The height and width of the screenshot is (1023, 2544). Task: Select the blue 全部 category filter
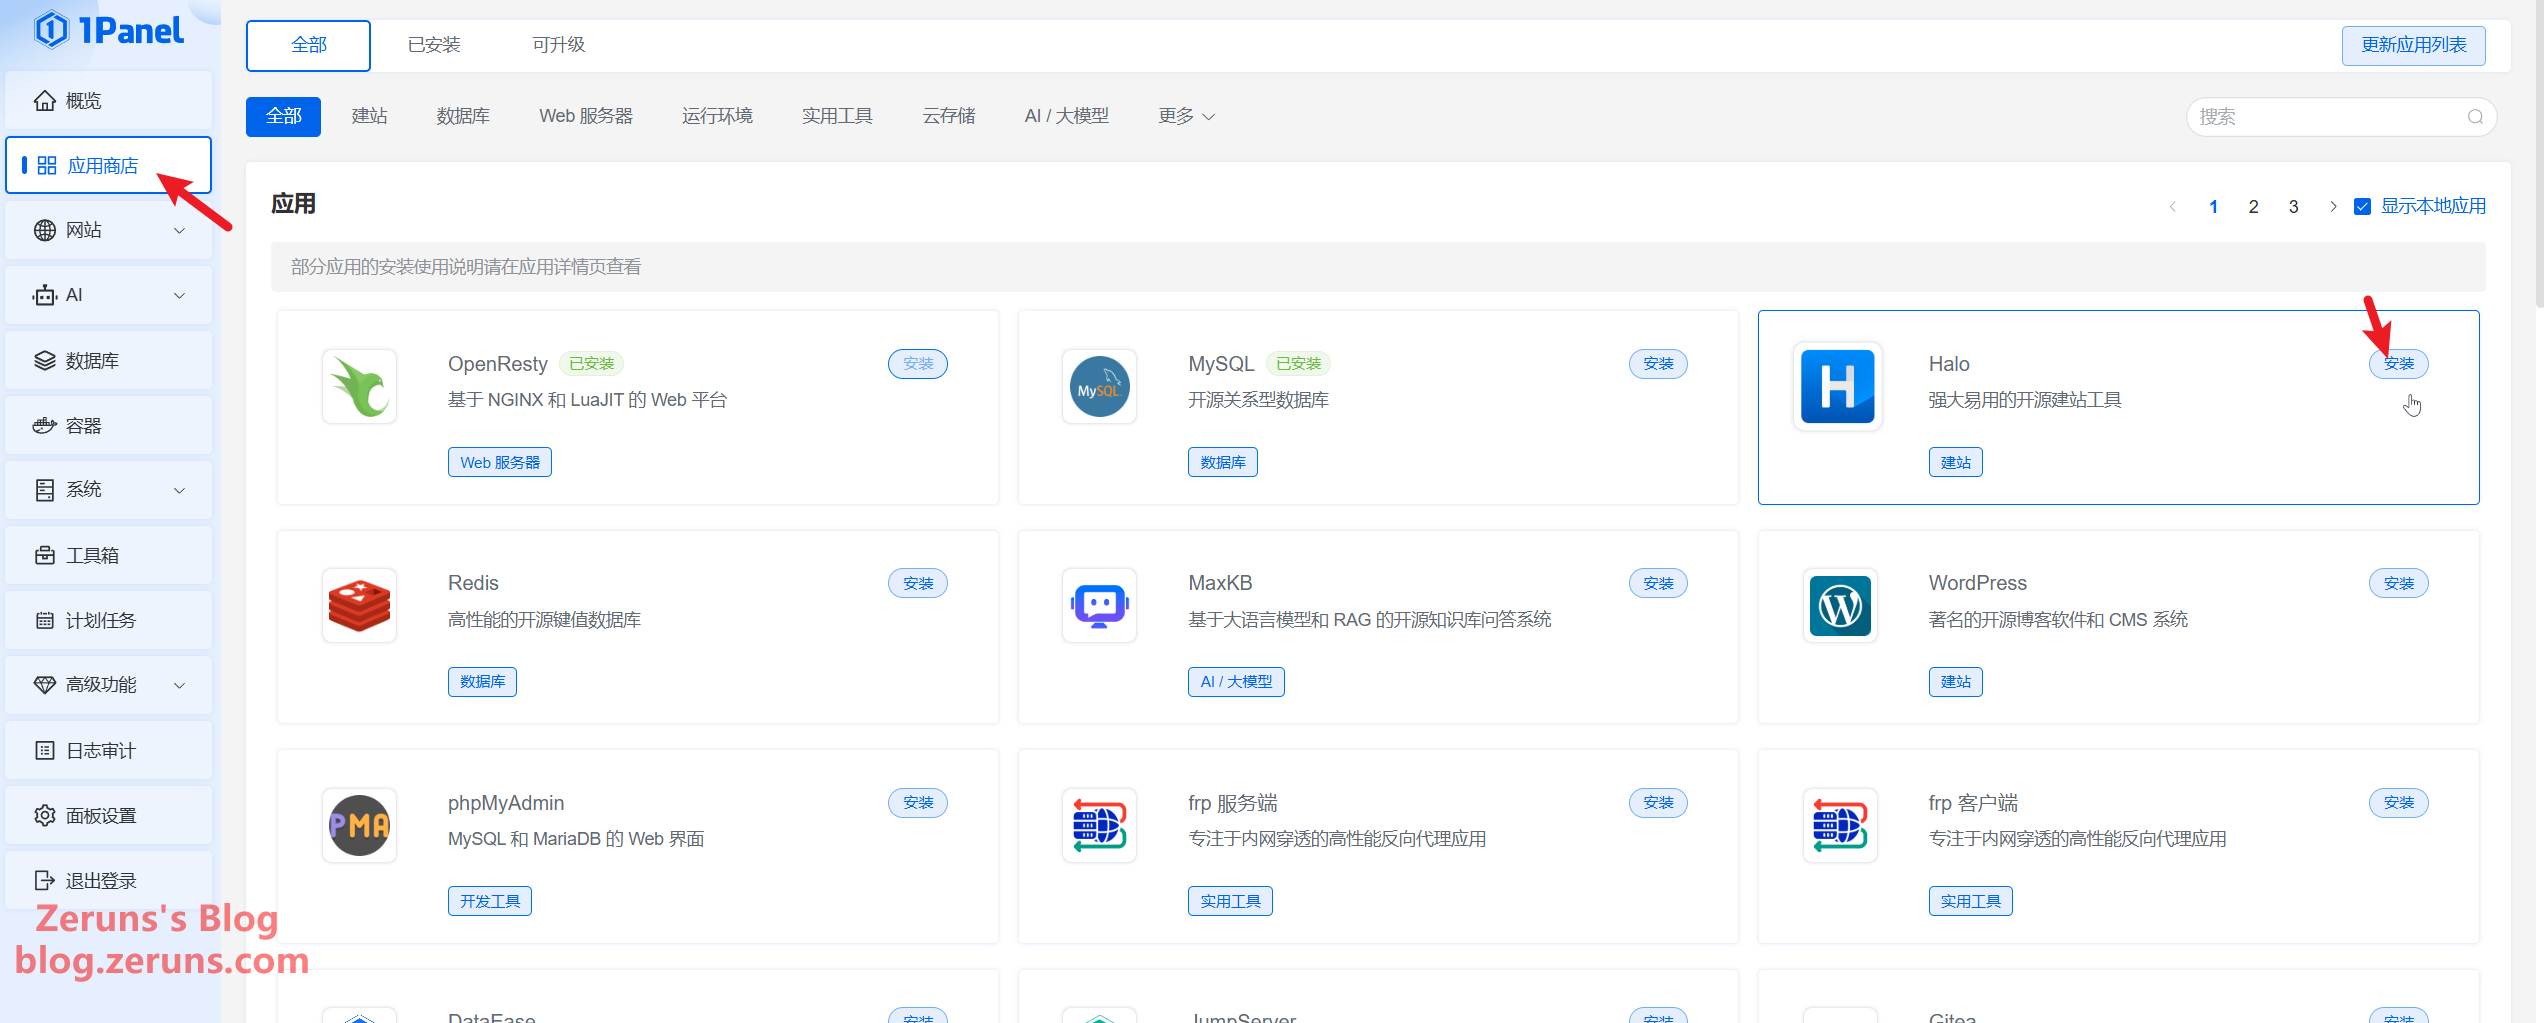coord(283,117)
